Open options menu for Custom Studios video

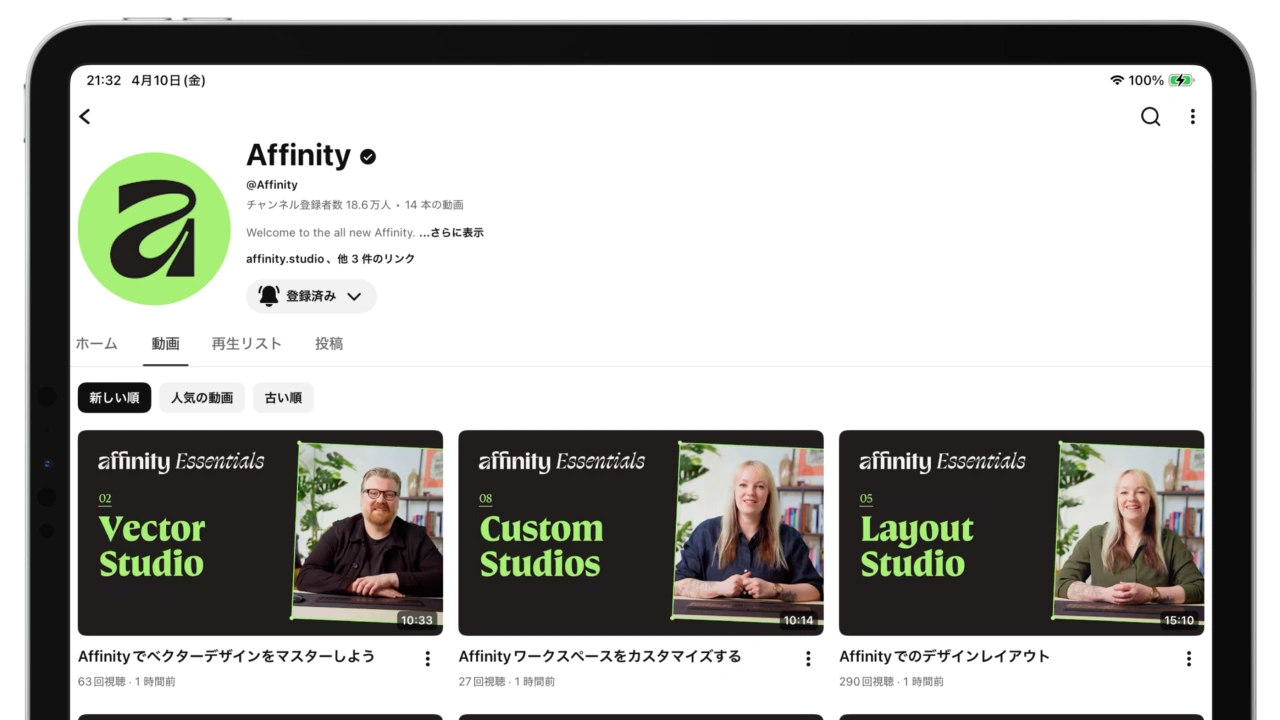pos(808,658)
